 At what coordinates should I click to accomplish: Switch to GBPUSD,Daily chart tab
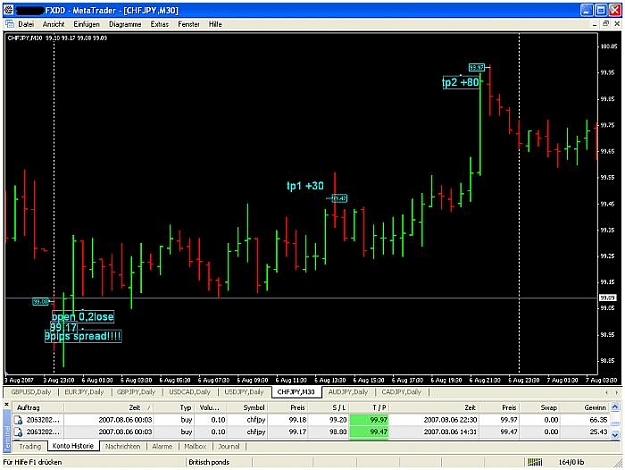[x=31, y=392]
